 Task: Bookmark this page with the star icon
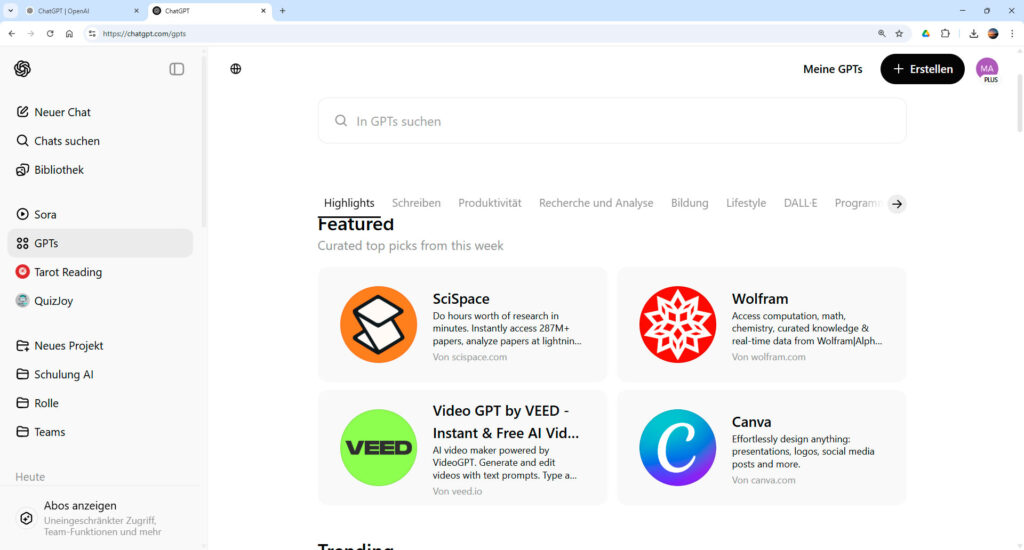pyautogui.click(x=899, y=33)
